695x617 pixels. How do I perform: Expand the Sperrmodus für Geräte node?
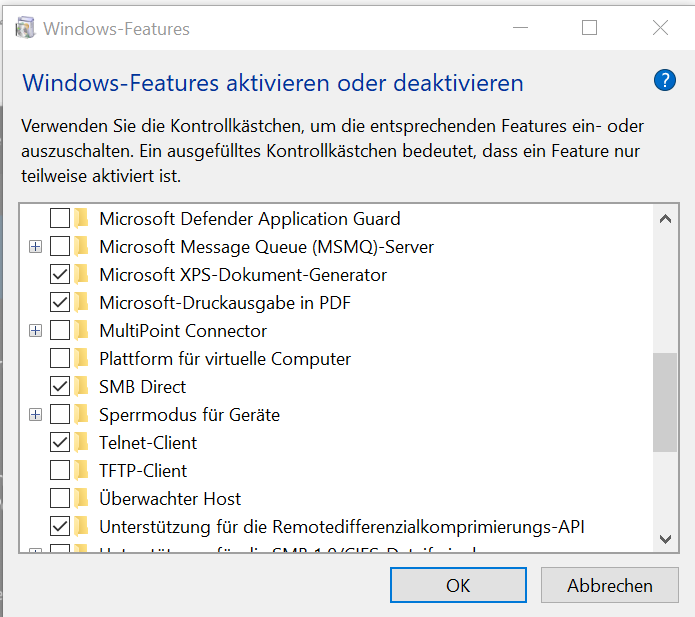36,414
